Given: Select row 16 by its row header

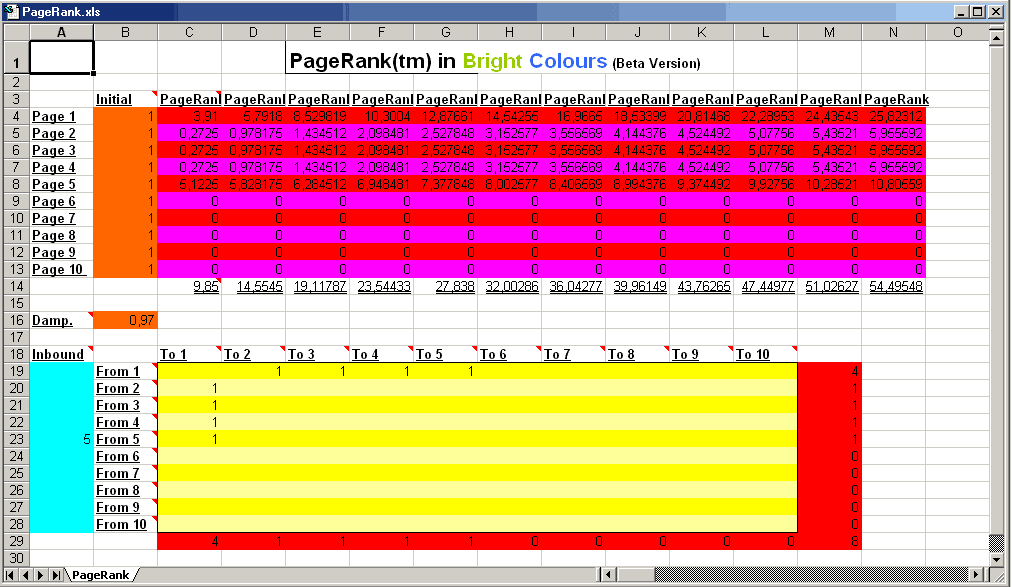Looking at the screenshot, I should pyautogui.click(x=16, y=321).
